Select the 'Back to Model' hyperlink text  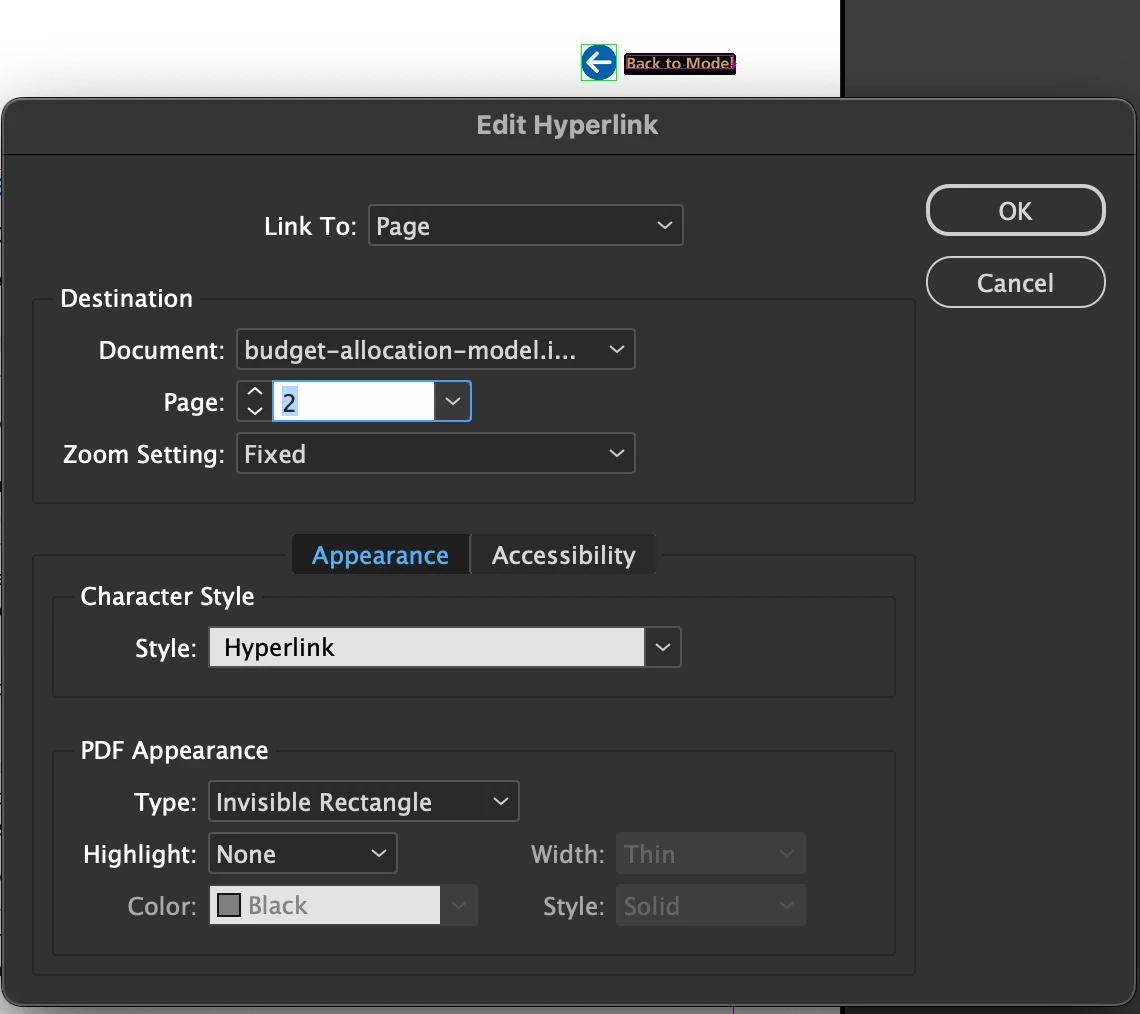pyautogui.click(x=680, y=64)
